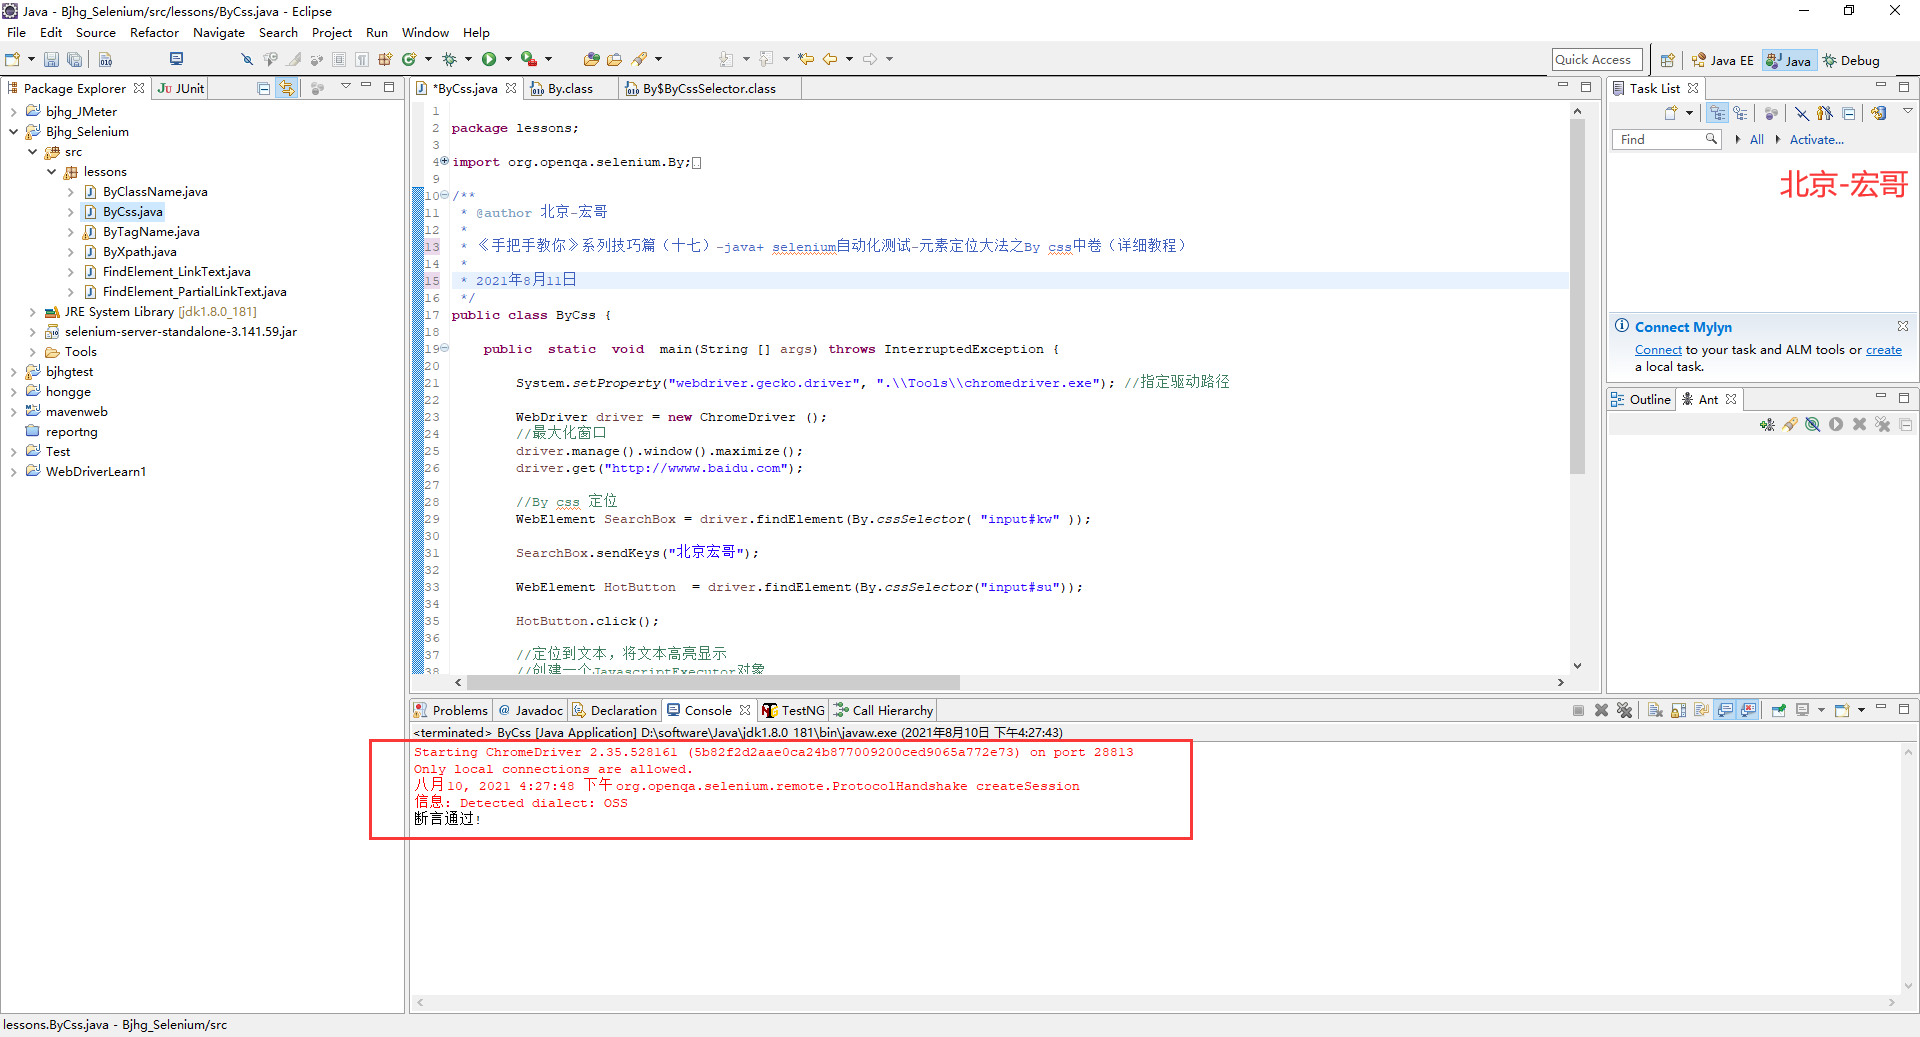Screen dimensions: 1920x1037
Task: Navigate Back with yellow left arrow
Action: click(830, 60)
